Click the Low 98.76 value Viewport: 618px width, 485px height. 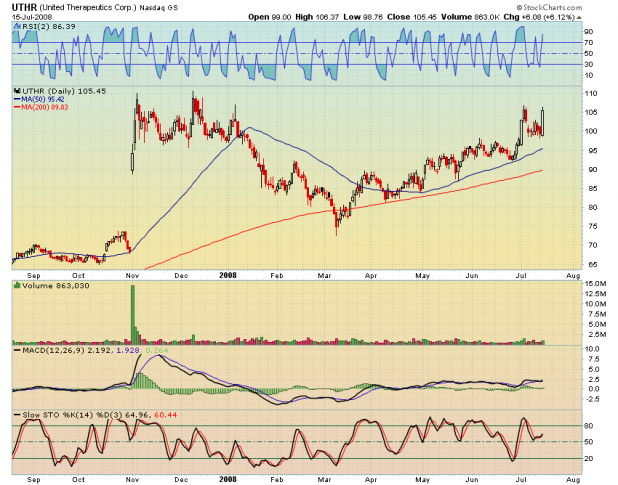pyautogui.click(x=363, y=17)
